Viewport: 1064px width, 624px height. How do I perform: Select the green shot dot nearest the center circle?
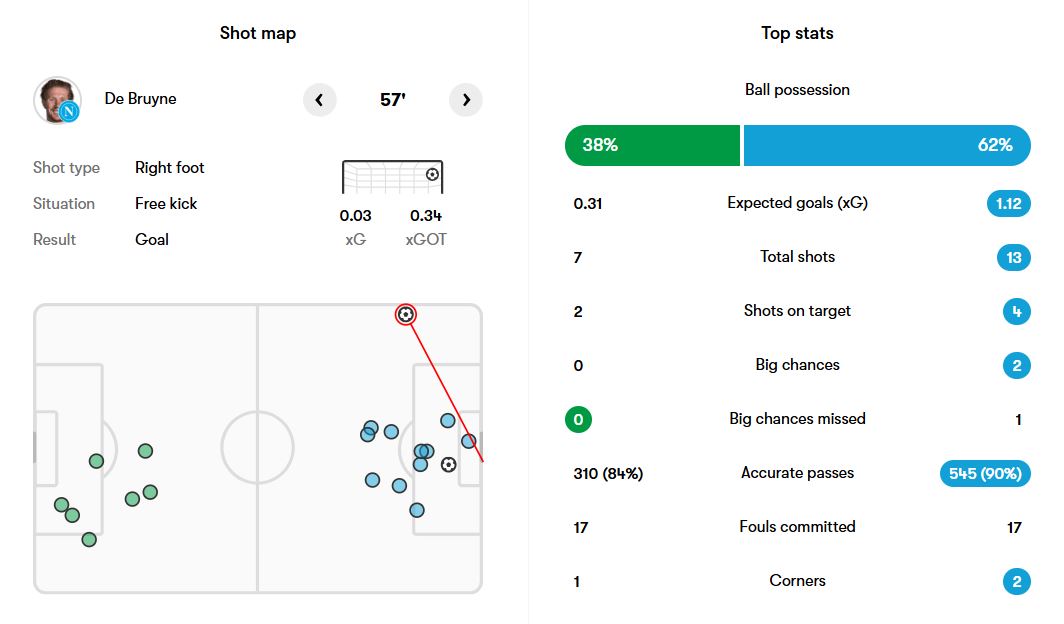(x=145, y=451)
